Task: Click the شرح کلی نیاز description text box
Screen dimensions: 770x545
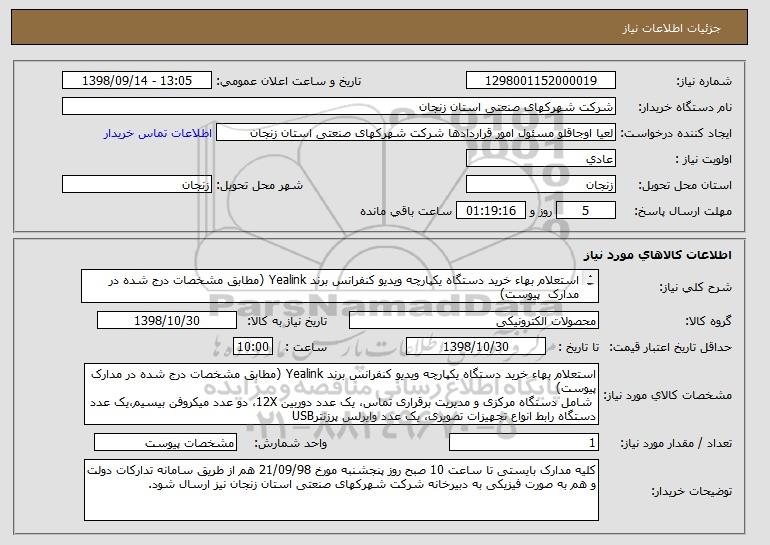Action: (x=340, y=286)
